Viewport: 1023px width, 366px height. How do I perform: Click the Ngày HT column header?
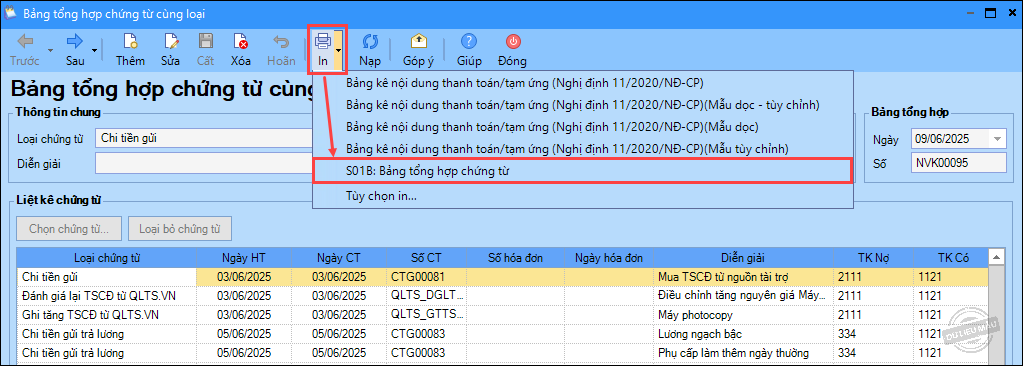243,258
